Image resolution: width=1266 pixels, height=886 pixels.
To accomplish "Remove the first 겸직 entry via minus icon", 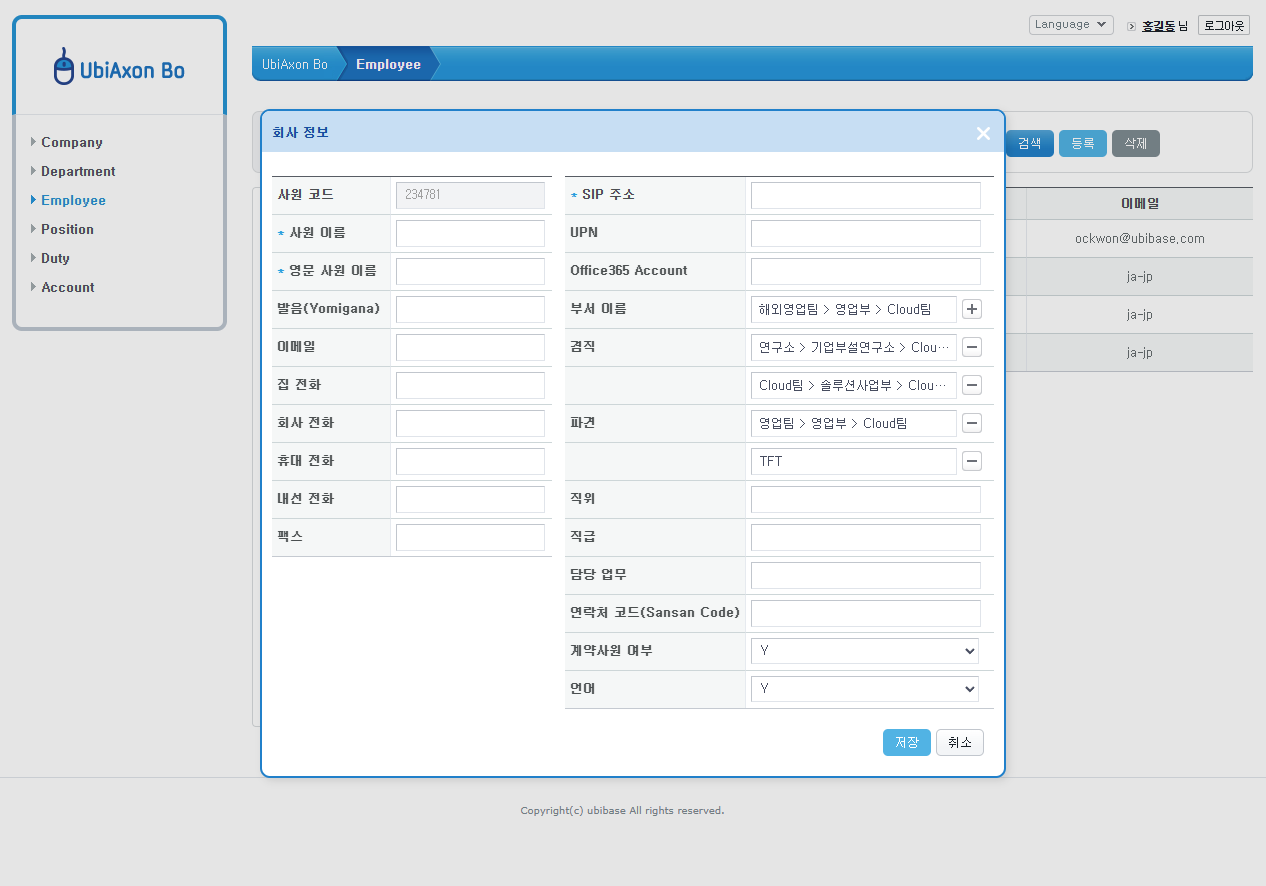I will pyautogui.click(x=971, y=347).
